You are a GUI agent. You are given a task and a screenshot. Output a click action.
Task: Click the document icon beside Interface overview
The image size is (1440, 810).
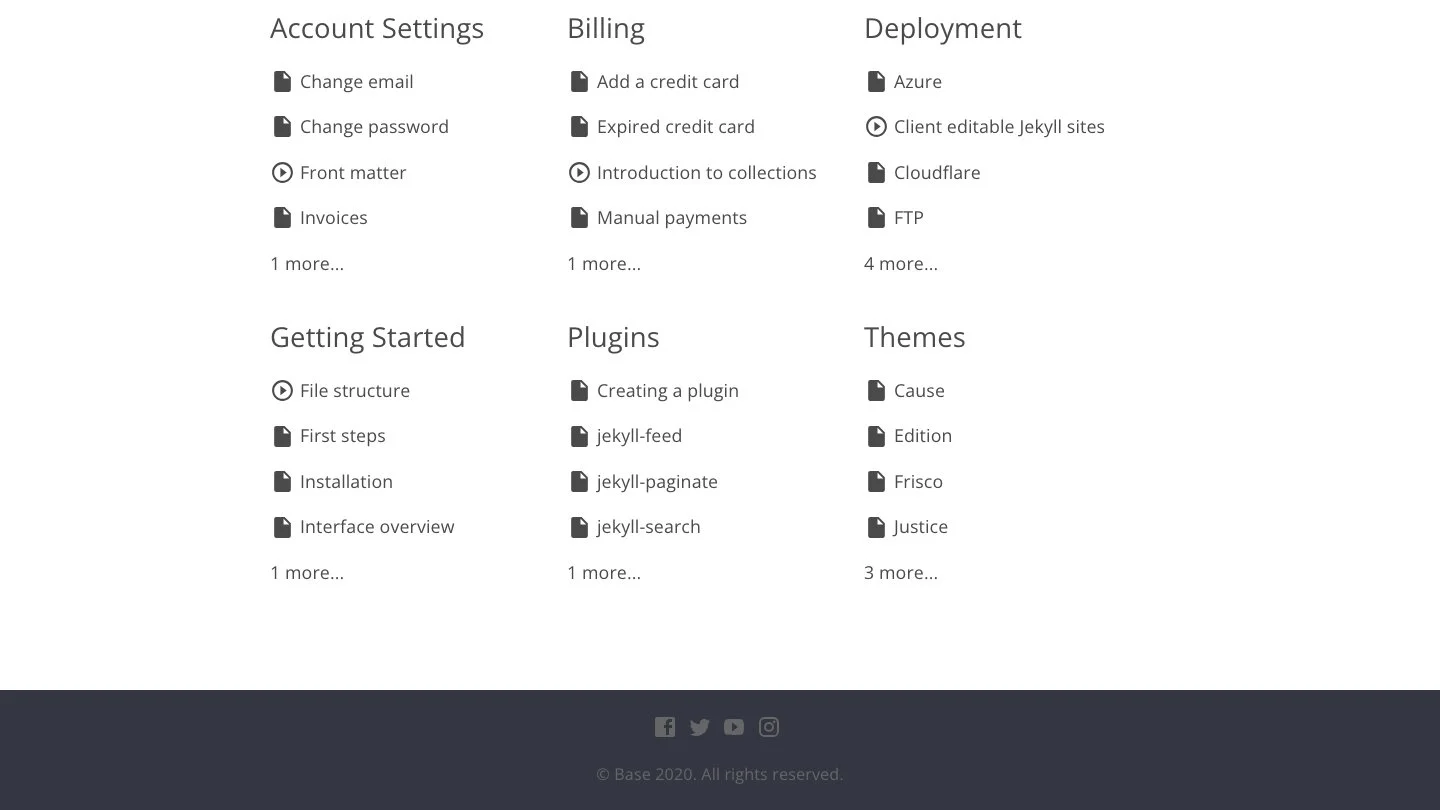pos(282,527)
